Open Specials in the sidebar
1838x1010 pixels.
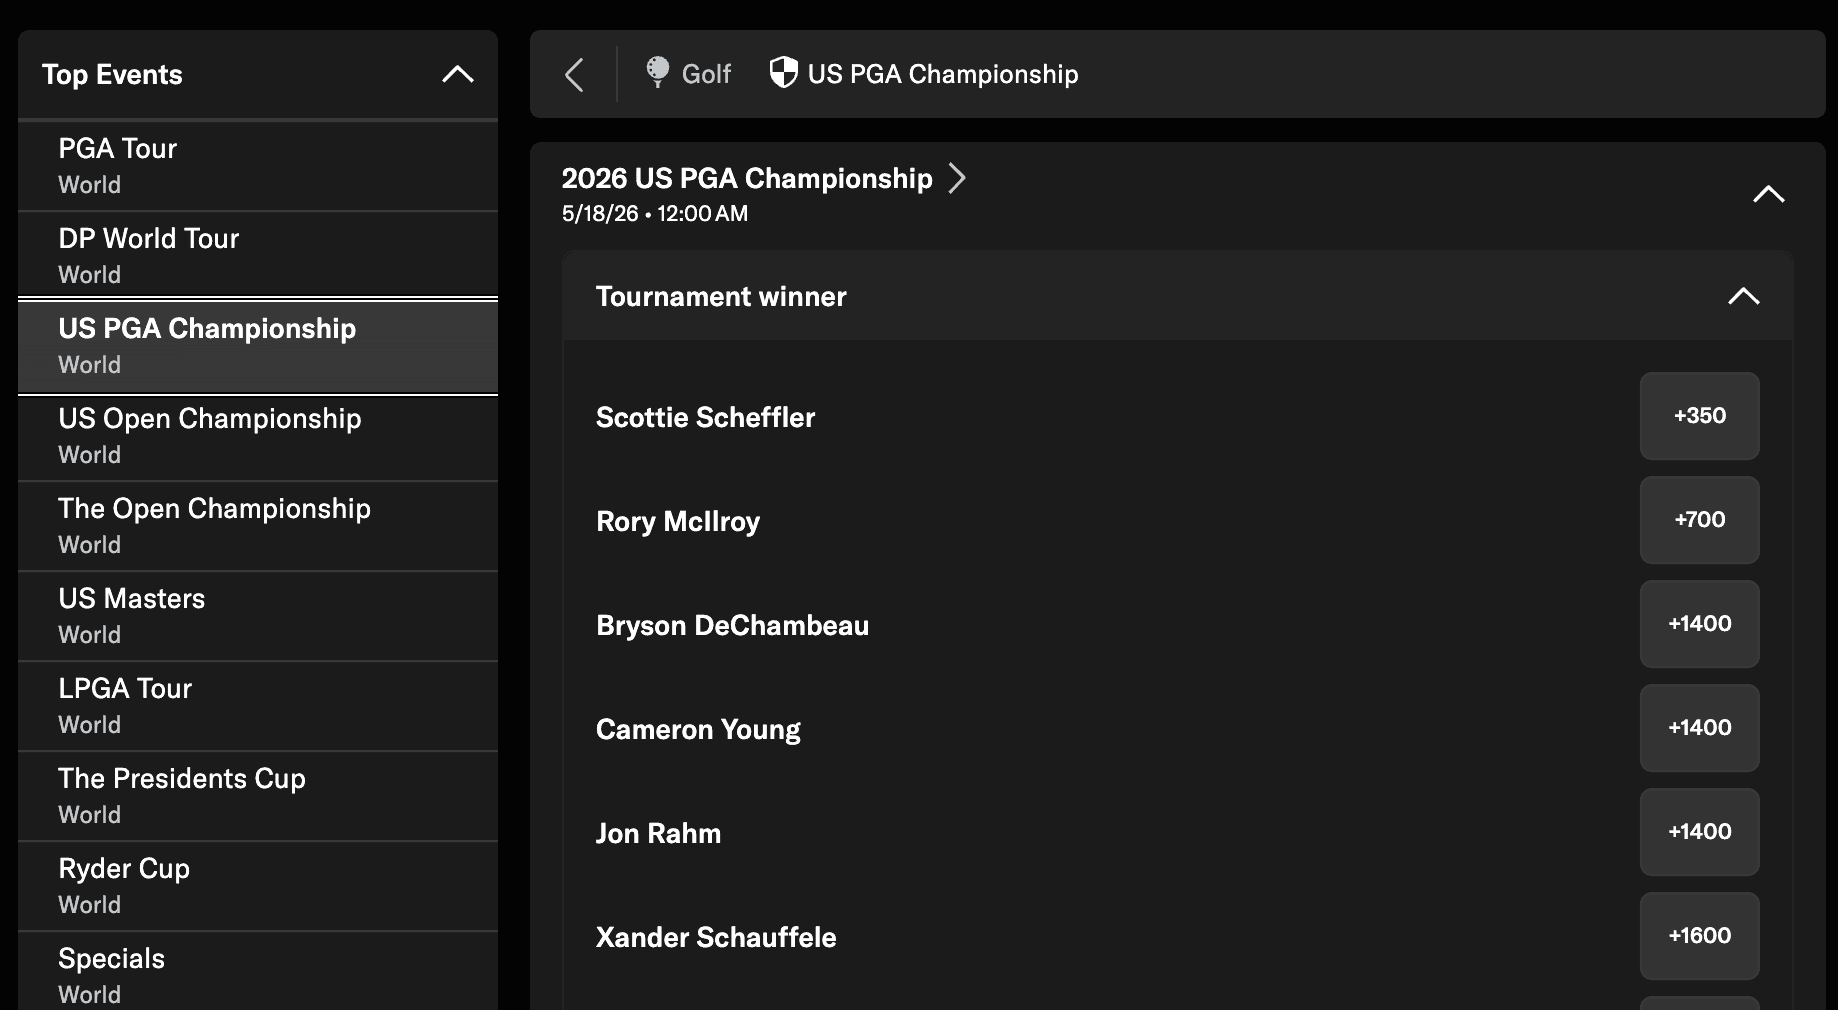258,972
